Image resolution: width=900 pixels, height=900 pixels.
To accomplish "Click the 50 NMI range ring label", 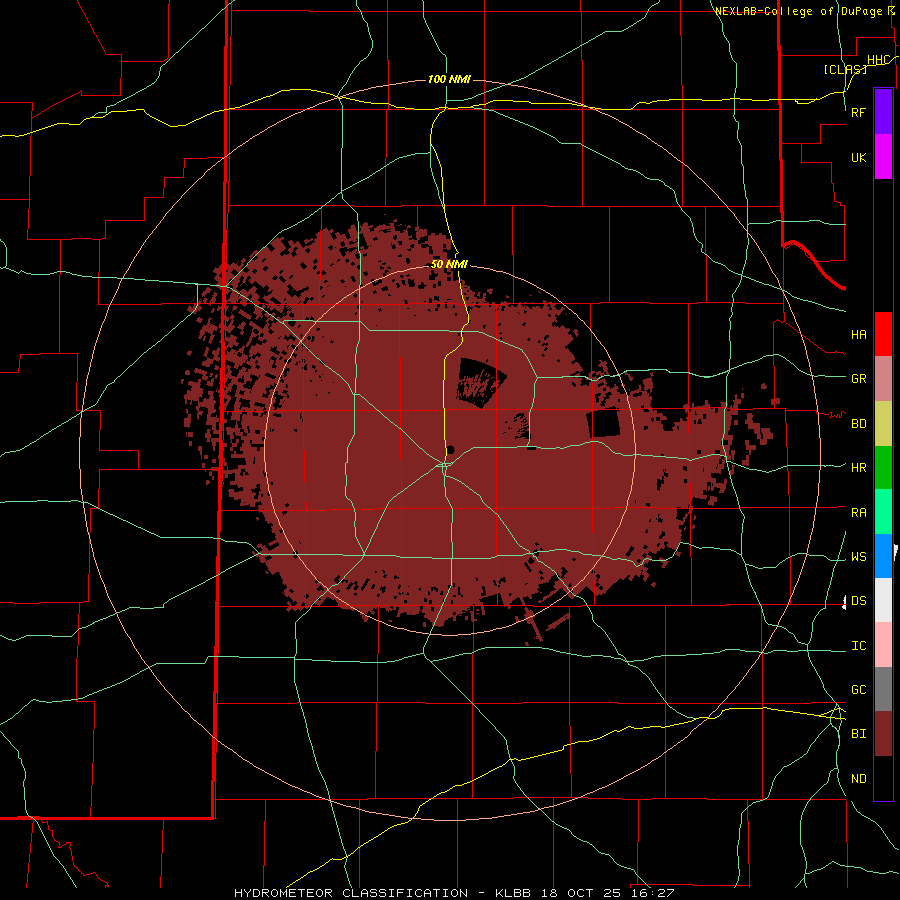I will click(449, 264).
